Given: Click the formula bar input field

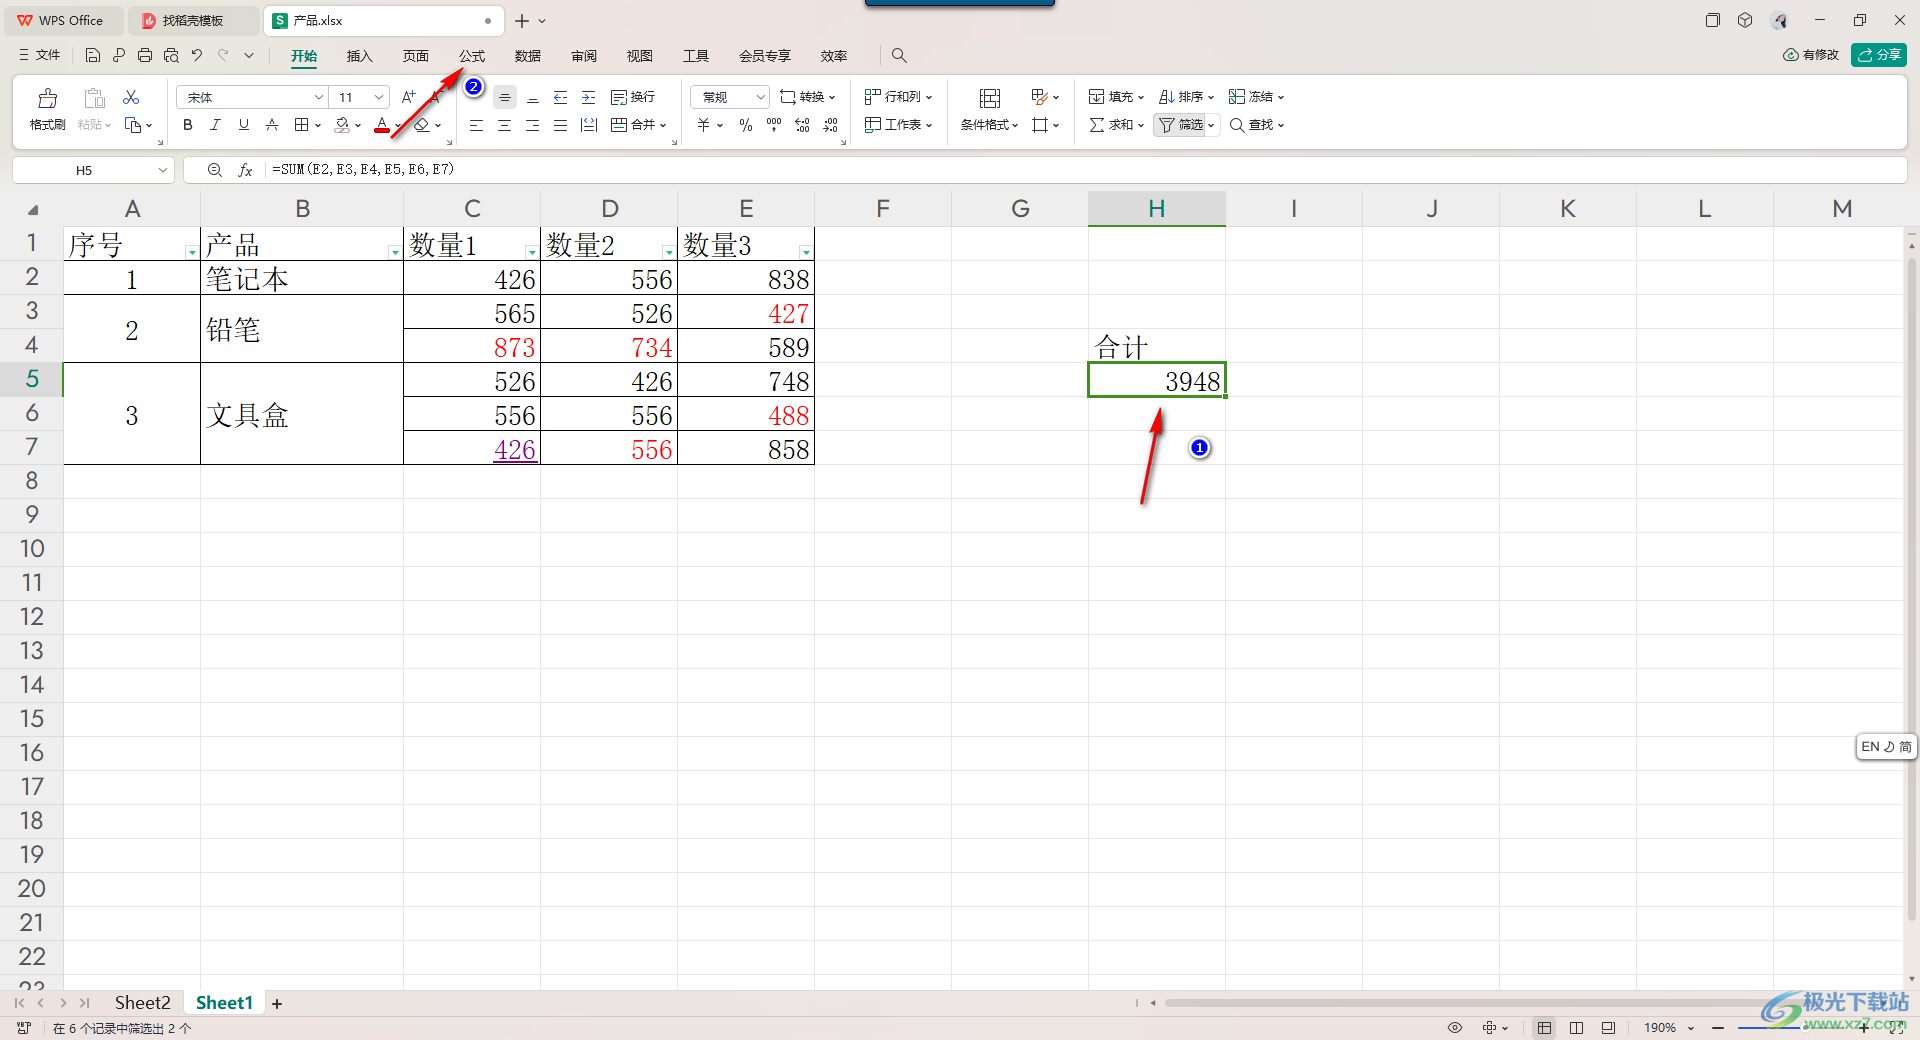Looking at the screenshot, I should [x=1085, y=170].
